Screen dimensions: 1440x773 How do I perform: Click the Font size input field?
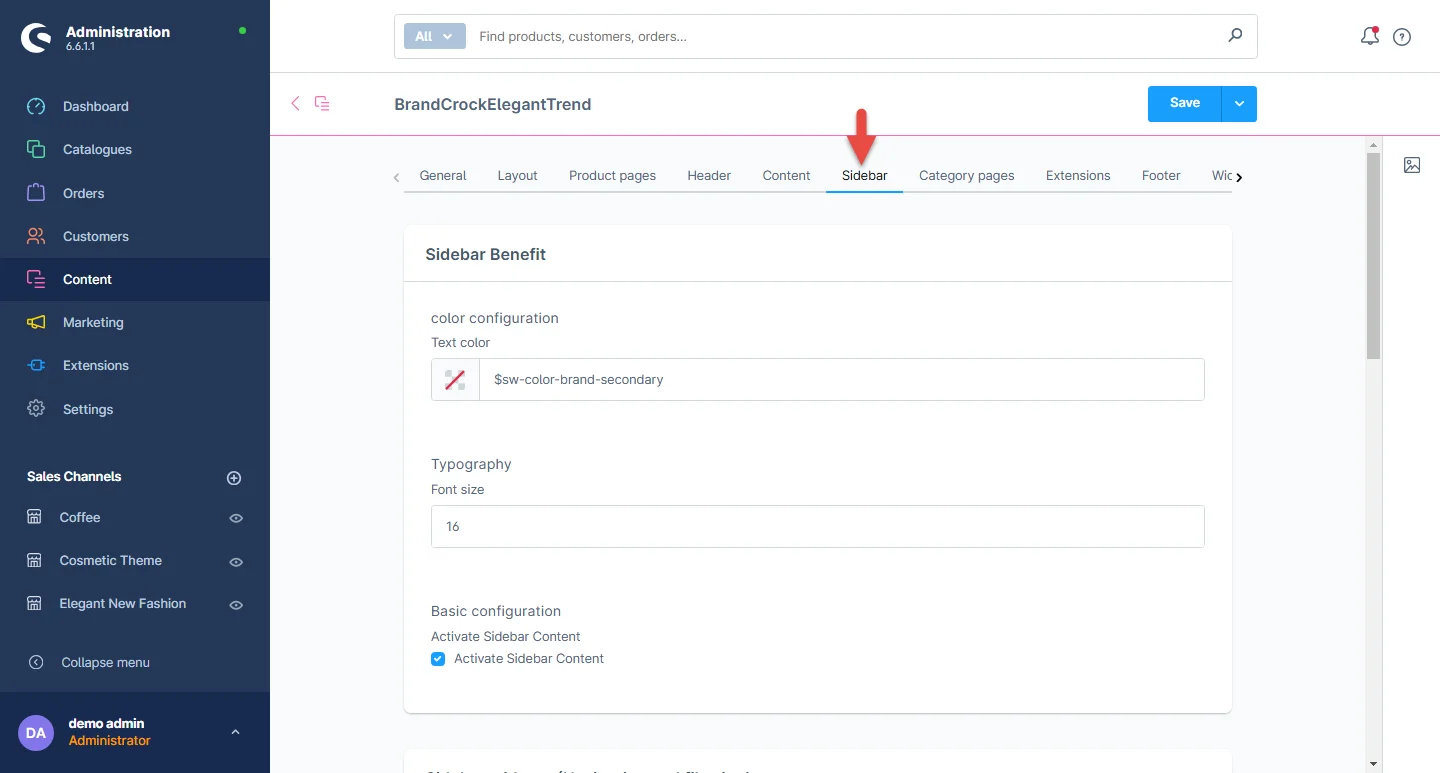(x=817, y=527)
